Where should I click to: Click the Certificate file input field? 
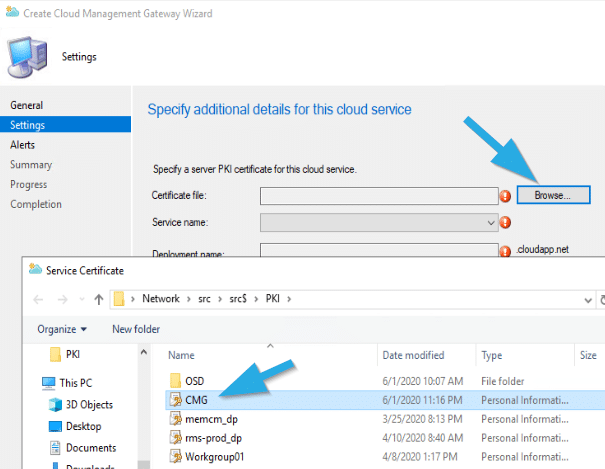[x=379, y=196]
